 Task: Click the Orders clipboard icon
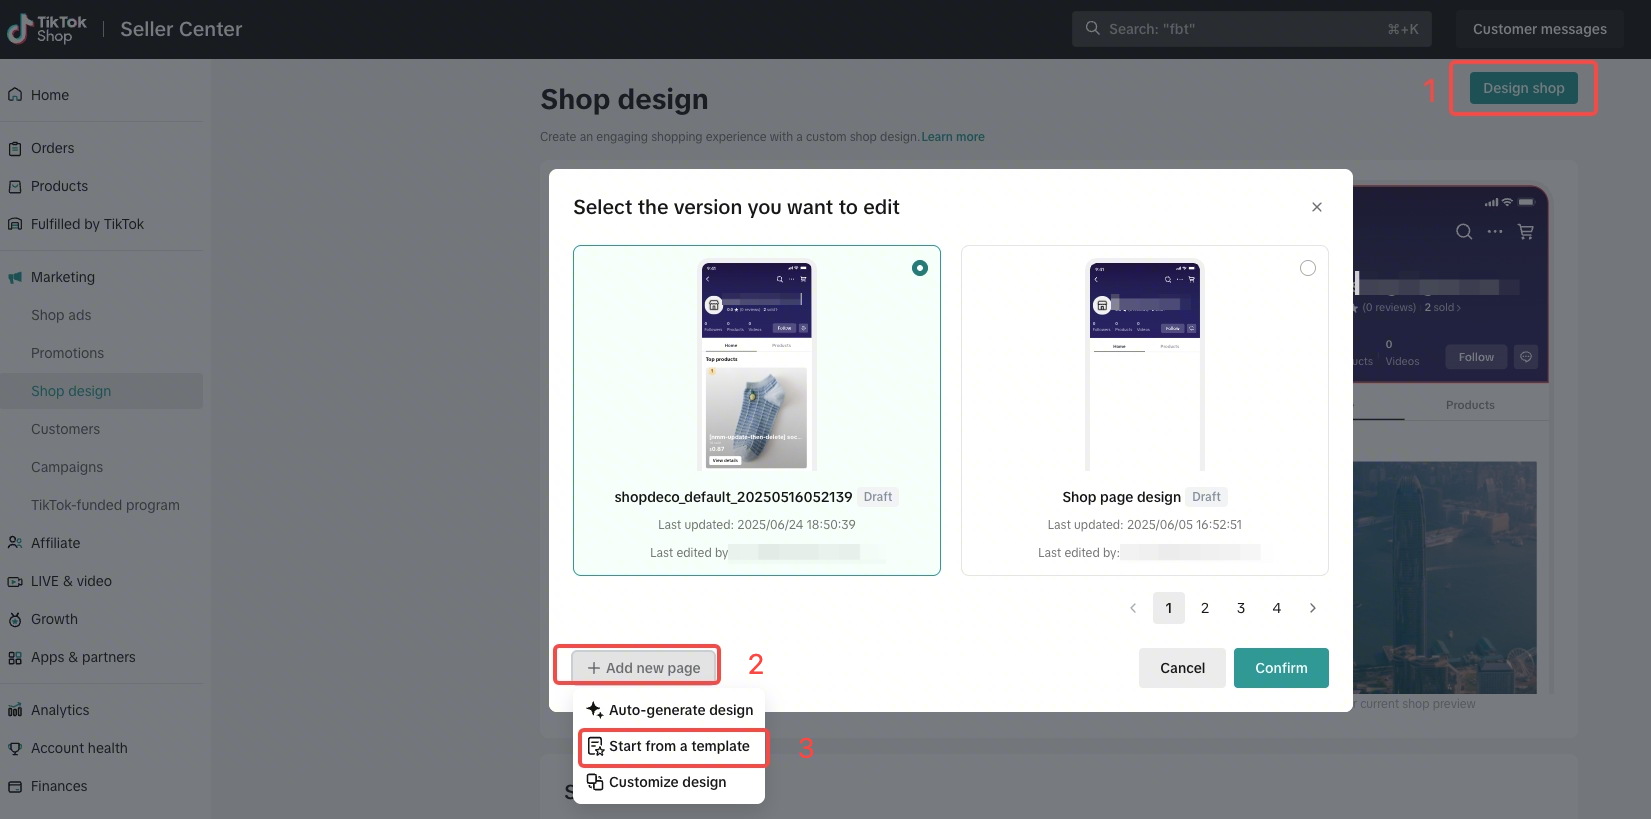(15, 148)
